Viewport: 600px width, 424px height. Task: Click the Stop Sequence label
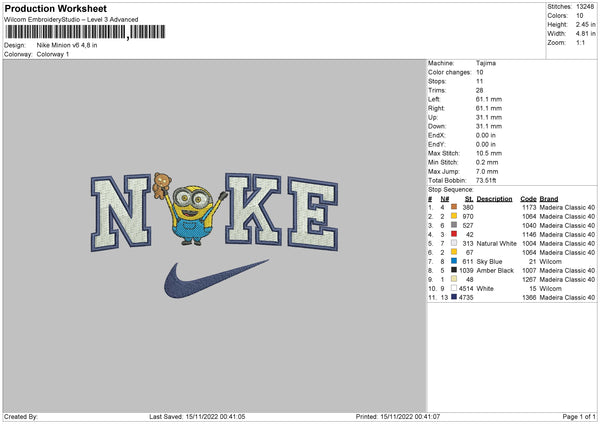(x=451, y=190)
